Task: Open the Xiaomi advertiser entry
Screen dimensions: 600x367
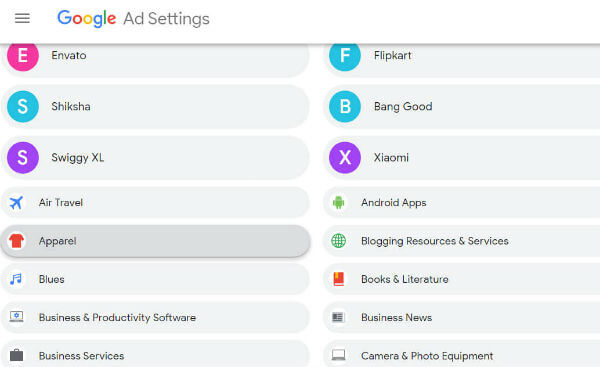Action: click(x=462, y=158)
